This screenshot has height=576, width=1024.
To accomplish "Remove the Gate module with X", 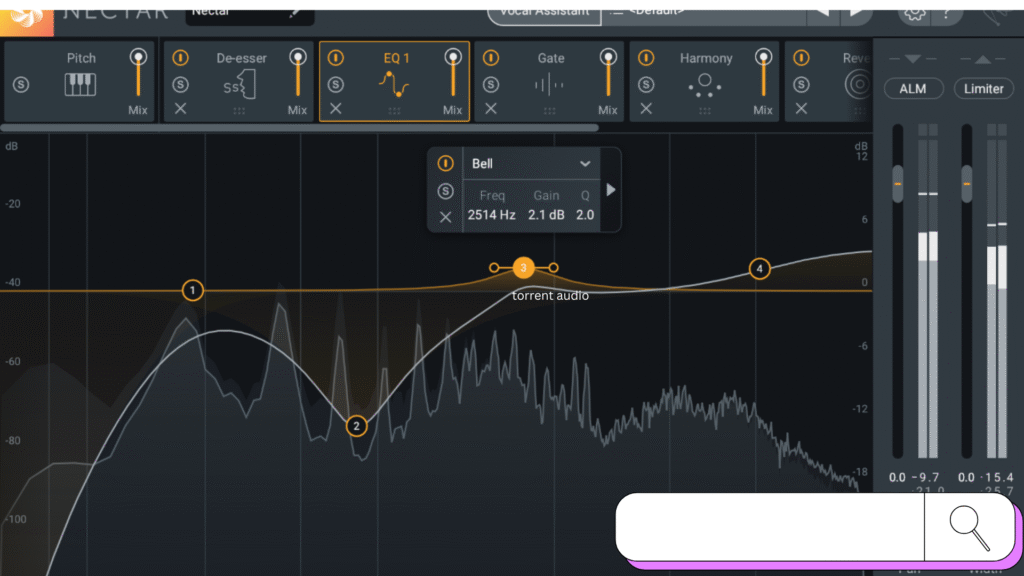I will pos(490,108).
